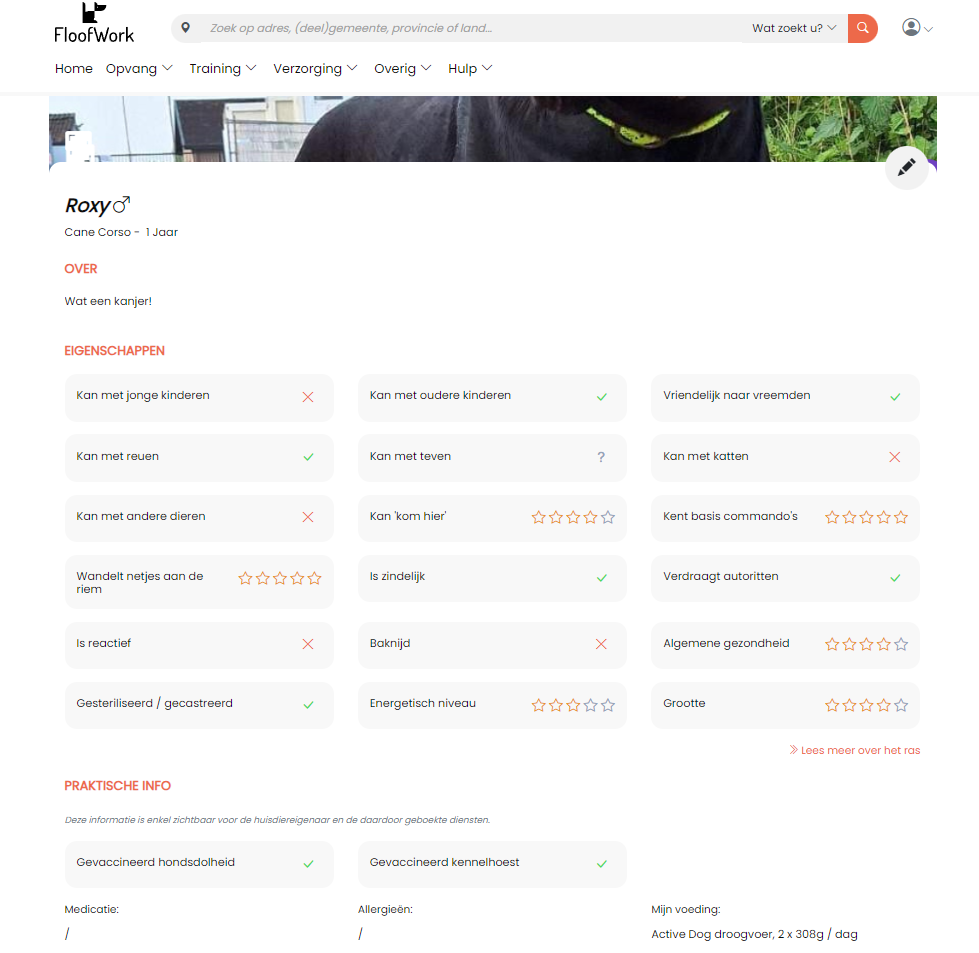Open the user account avatar menu
The image size is (979, 953).
click(917, 27)
